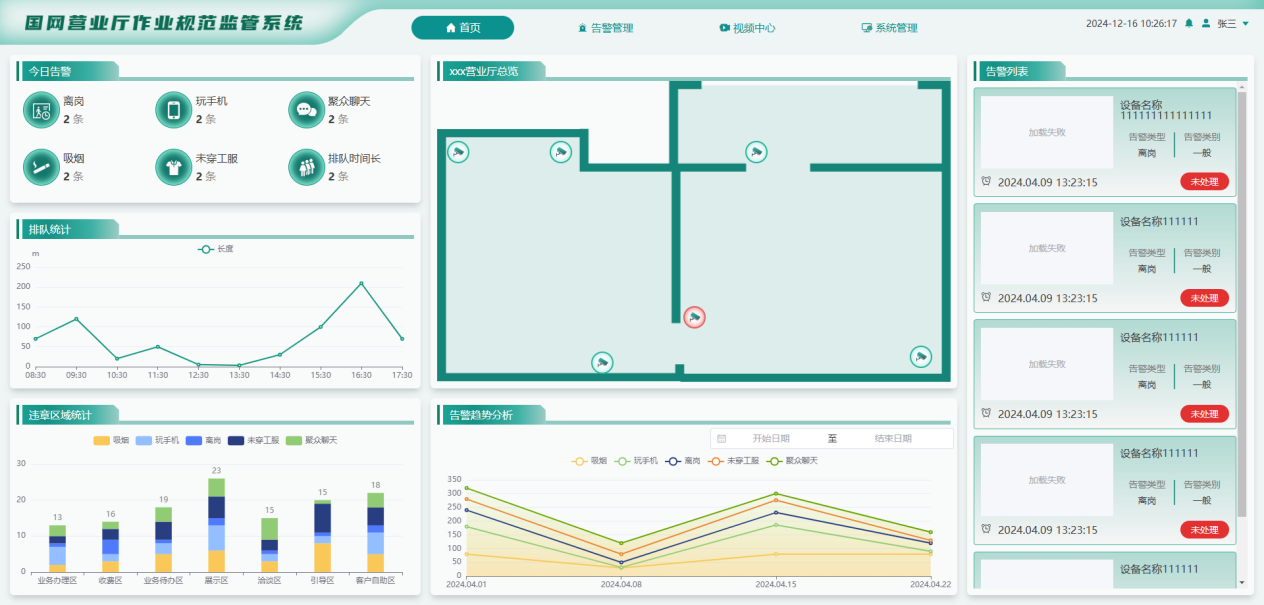Select the camera icon in the upper-right room
1264x605 pixels.
pos(756,152)
